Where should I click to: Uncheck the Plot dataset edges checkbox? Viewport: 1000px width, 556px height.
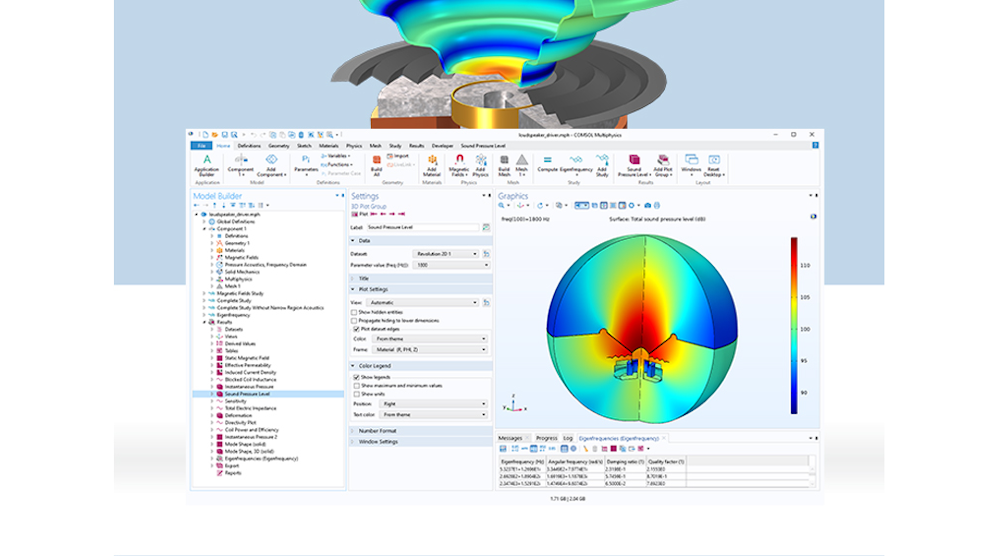tap(355, 328)
